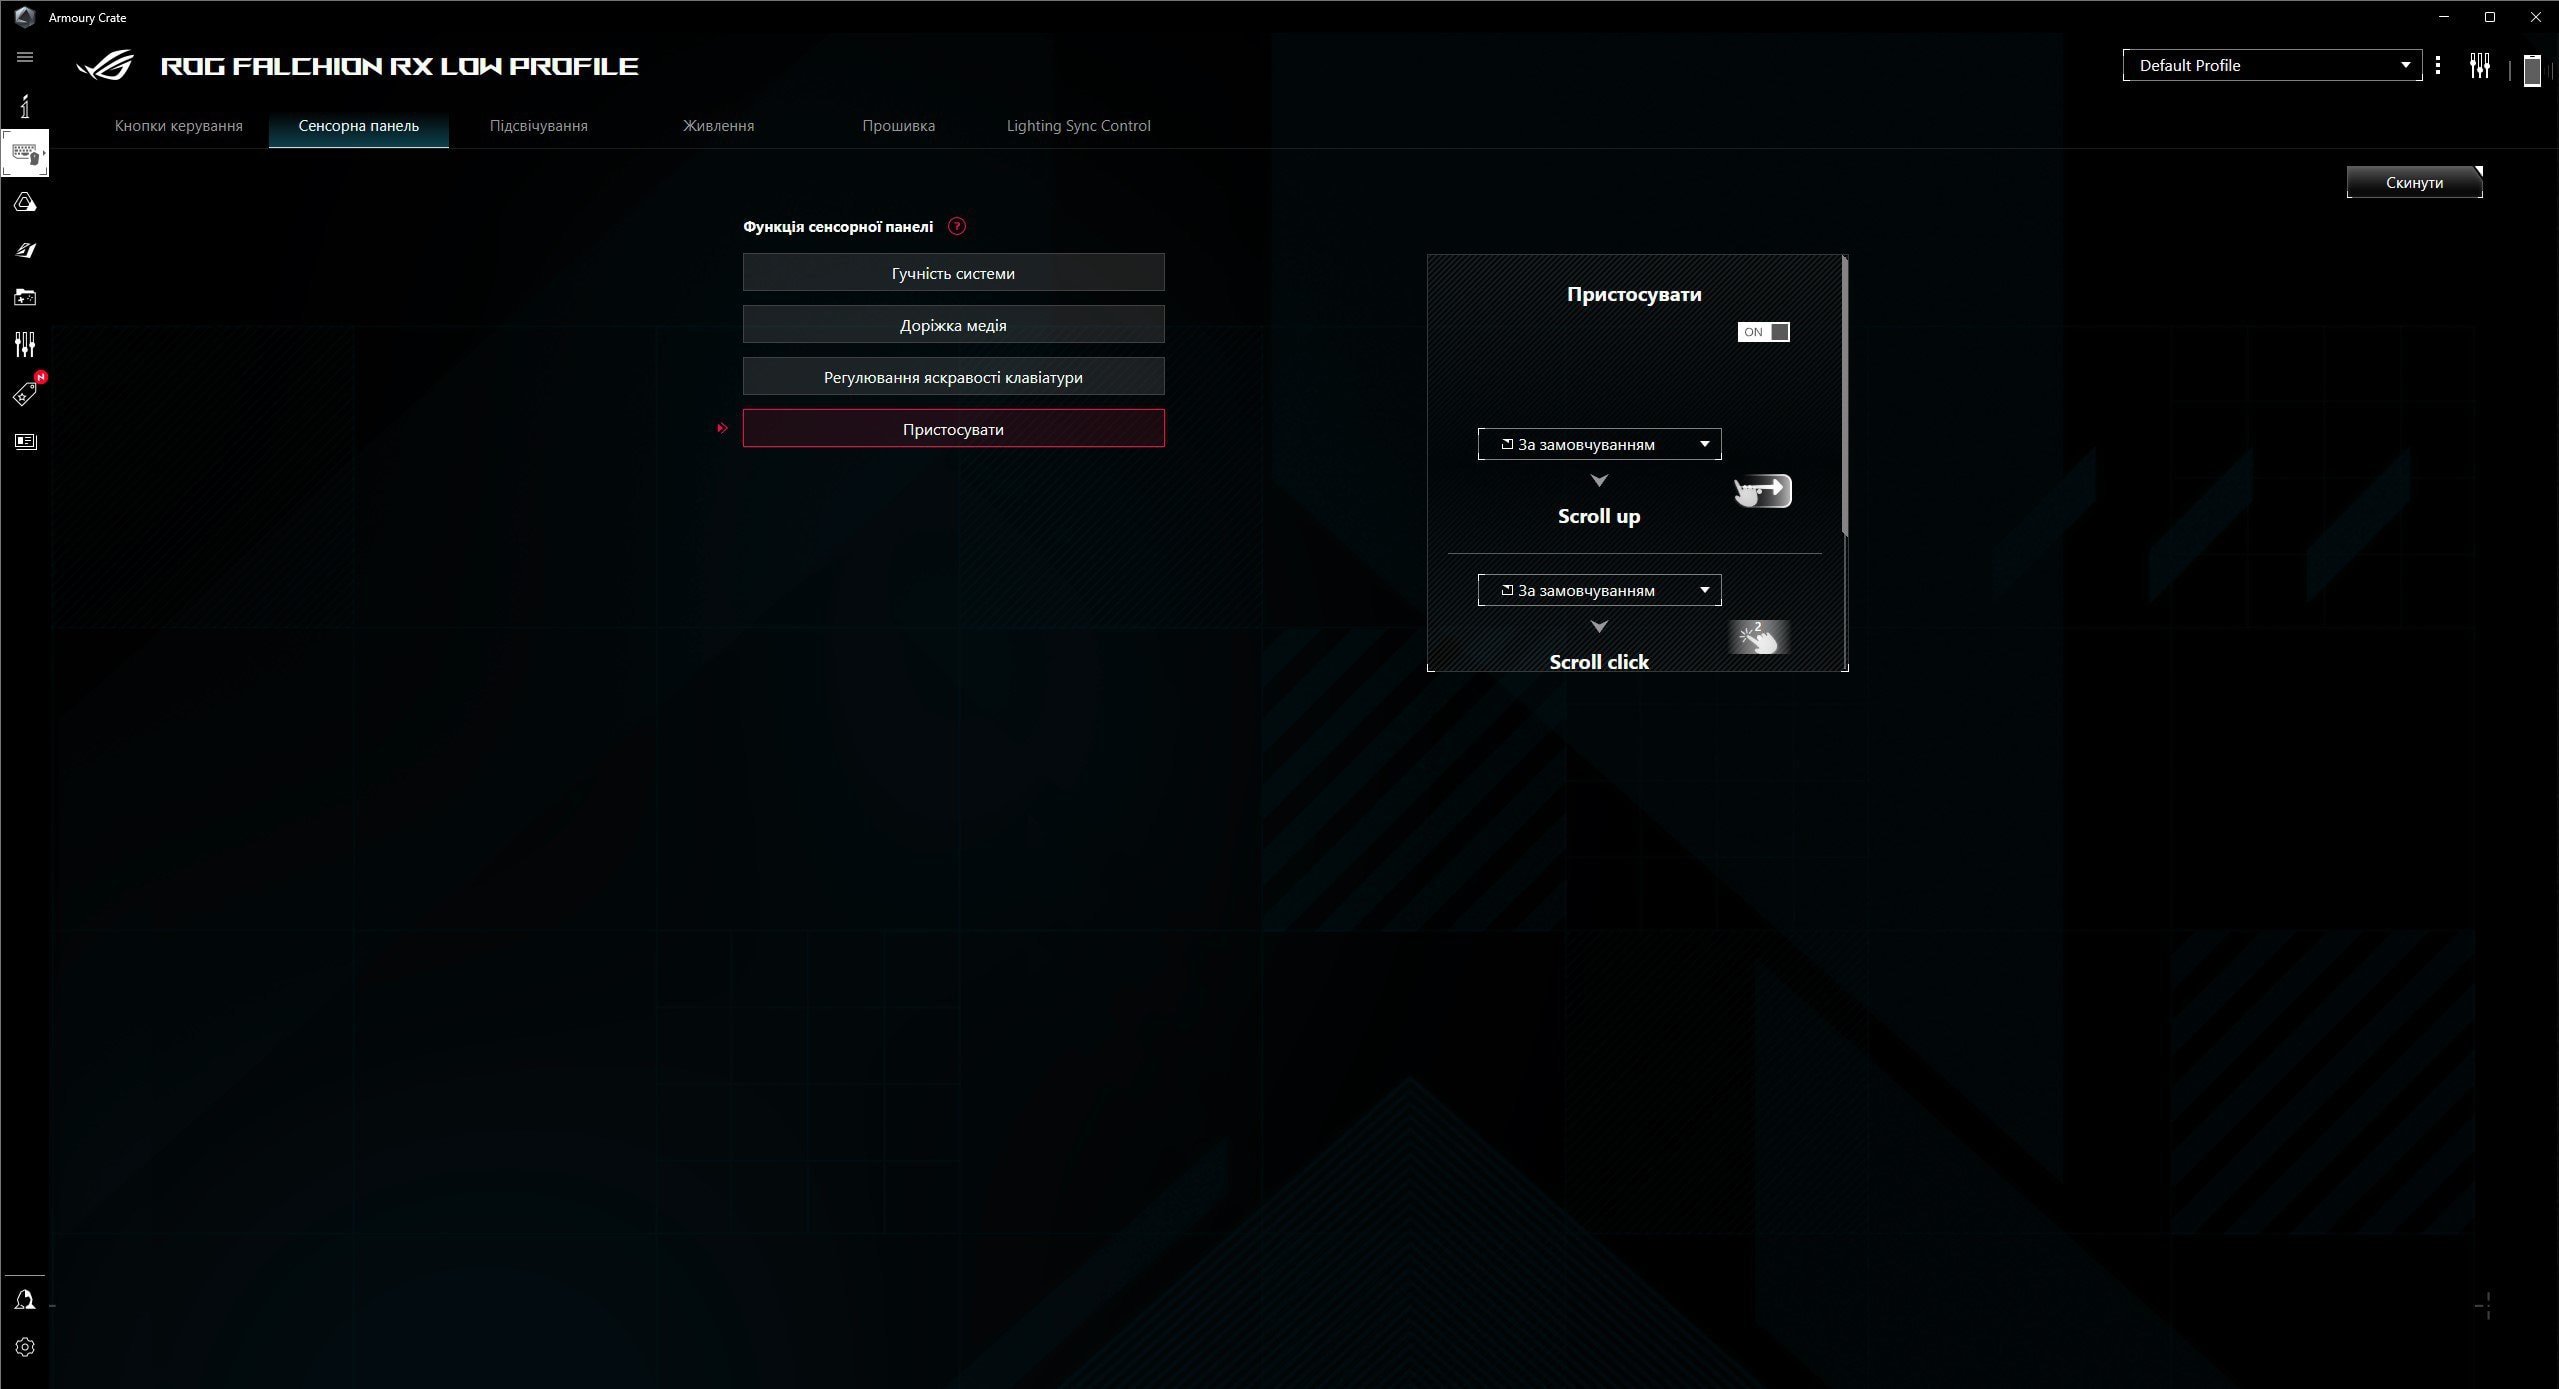Click the double-tap gesture icon beside Scroll click
Viewport: 2559px width, 1389px height.
1759,637
